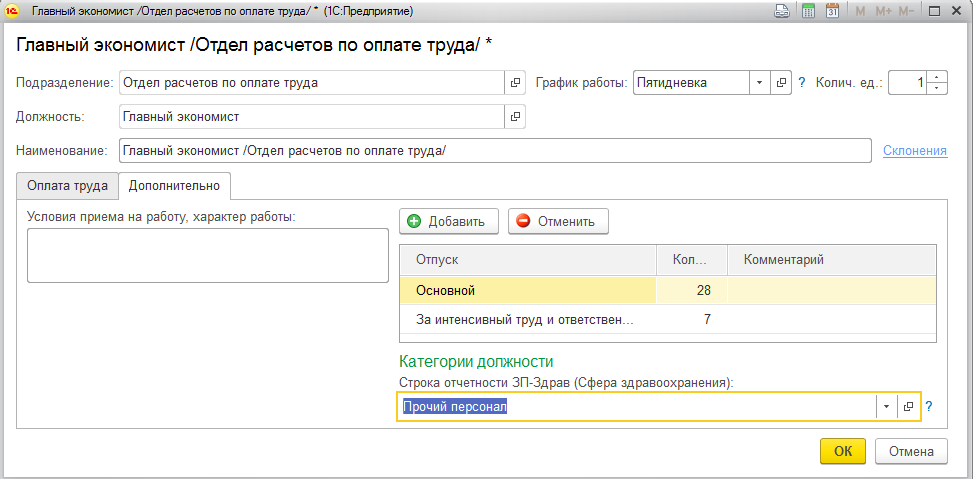The height and width of the screenshot is (479, 973).
Task: Click the Отменить button
Action: [558, 221]
